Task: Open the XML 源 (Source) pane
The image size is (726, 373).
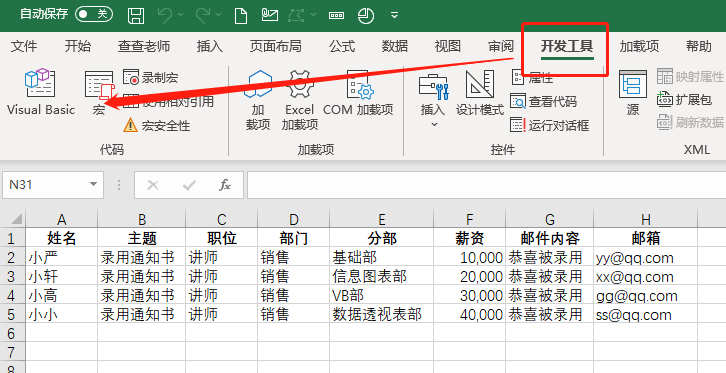Action: point(632,93)
